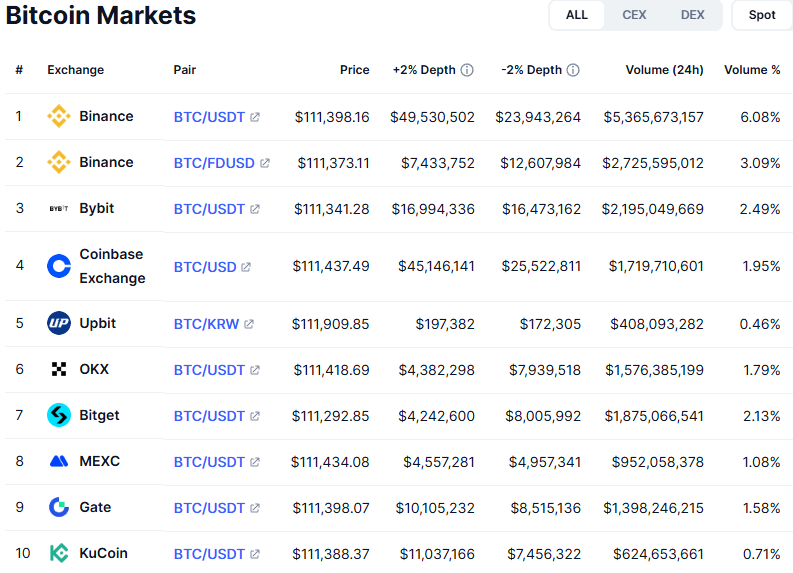The height and width of the screenshot is (573, 793).
Task: Click the Bitcoin Markets heading
Action: click(101, 15)
